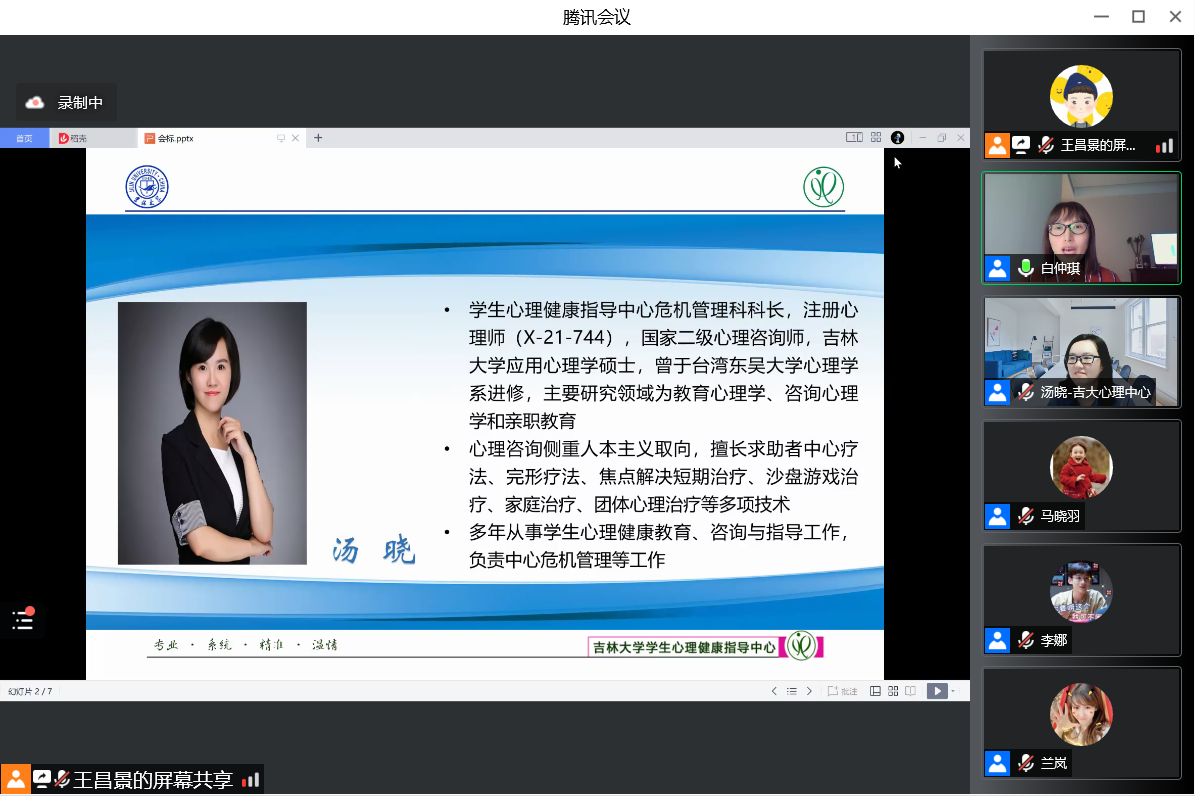Switch to normal view layout icon
This screenshot has width=1195, height=796.
(x=875, y=691)
